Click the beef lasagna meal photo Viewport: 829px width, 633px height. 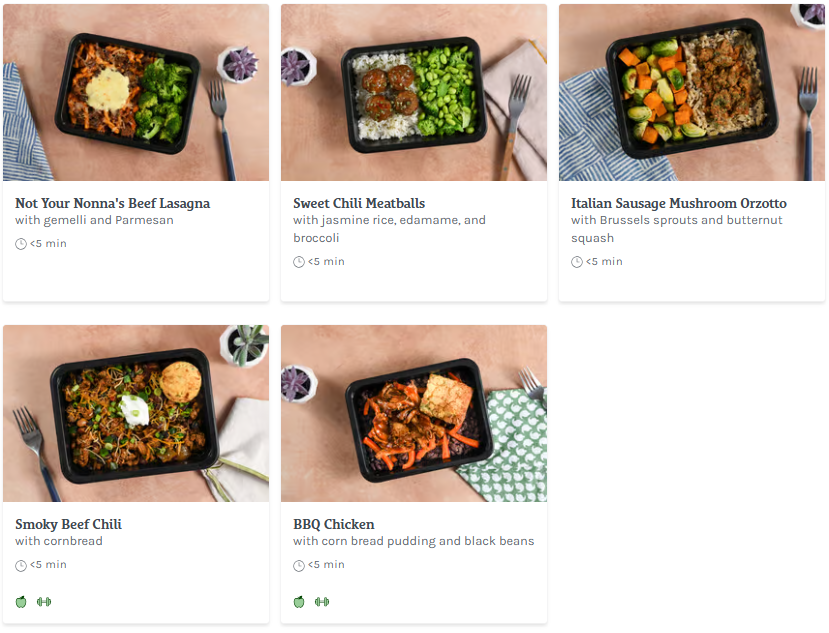coord(136,93)
